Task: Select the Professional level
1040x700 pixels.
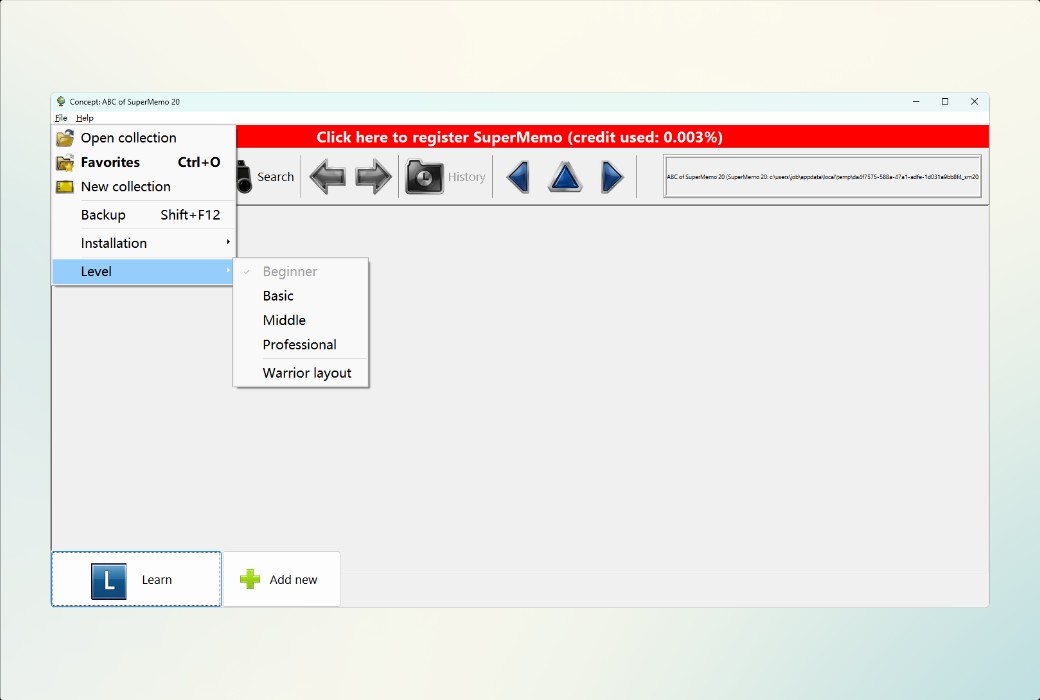Action: [x=299, y=344]
